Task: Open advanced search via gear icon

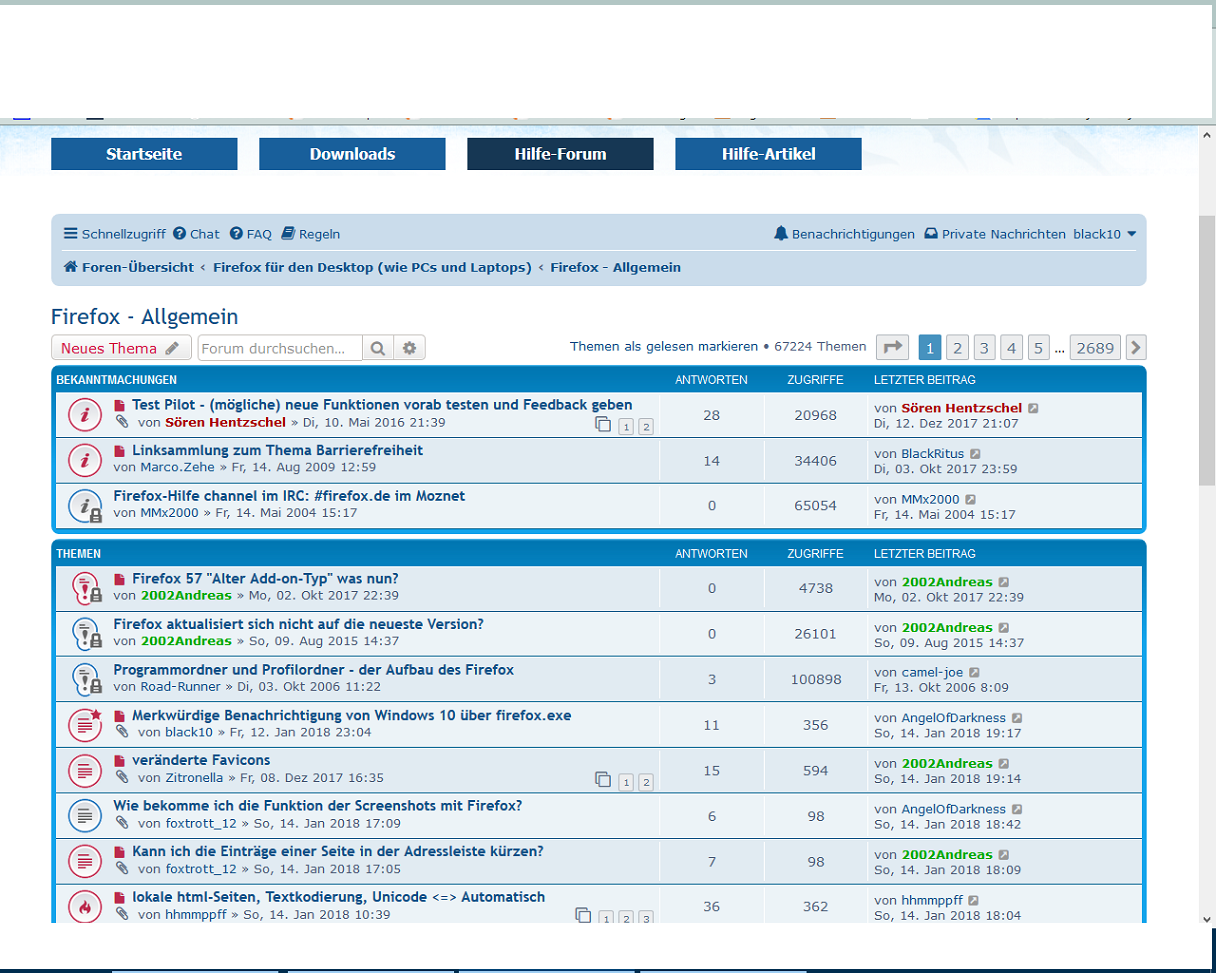Action: 409,348
